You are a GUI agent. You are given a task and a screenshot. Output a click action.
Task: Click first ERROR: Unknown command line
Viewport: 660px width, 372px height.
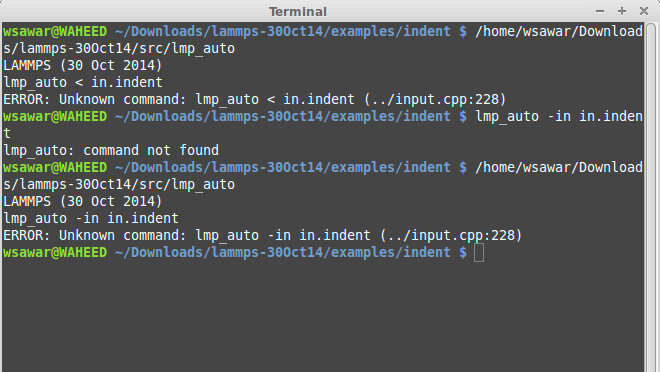pos(254,100)
